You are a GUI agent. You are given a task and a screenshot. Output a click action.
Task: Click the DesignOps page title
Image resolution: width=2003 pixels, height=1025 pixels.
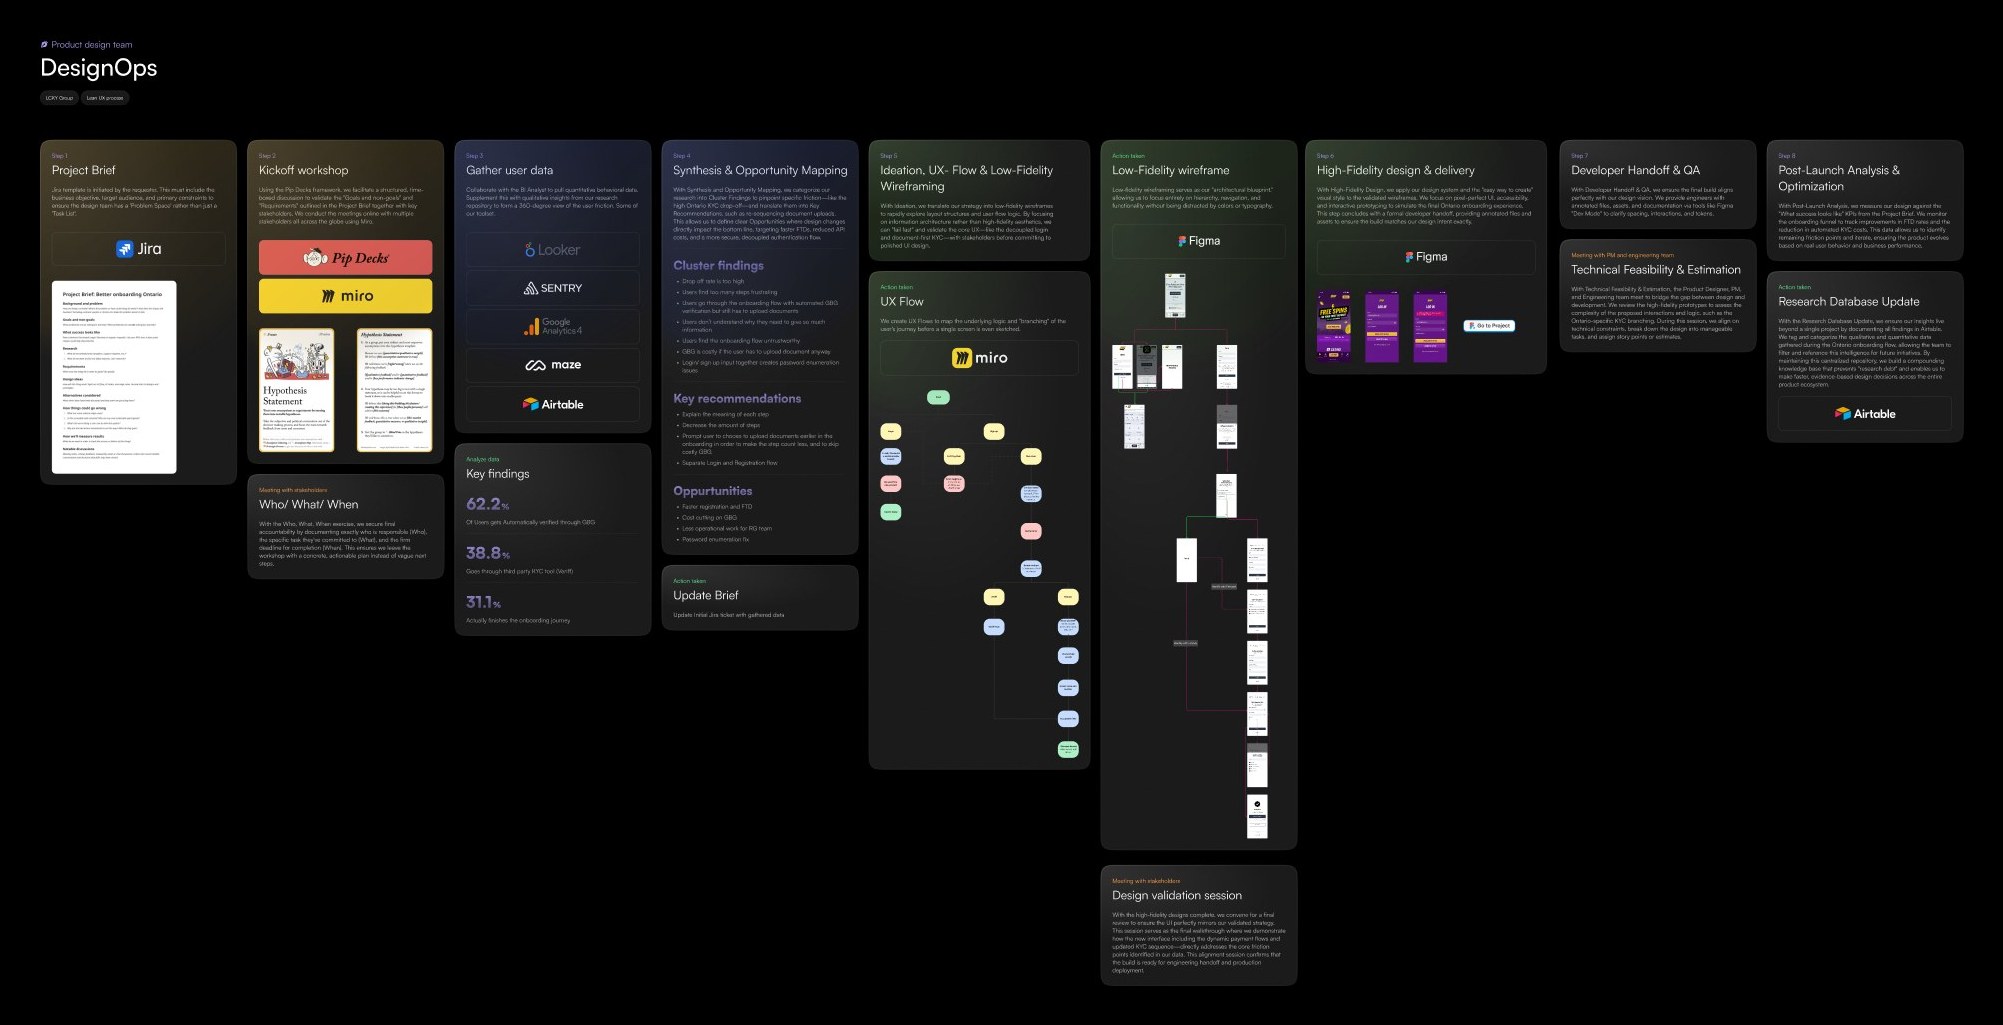pos(98,68)
